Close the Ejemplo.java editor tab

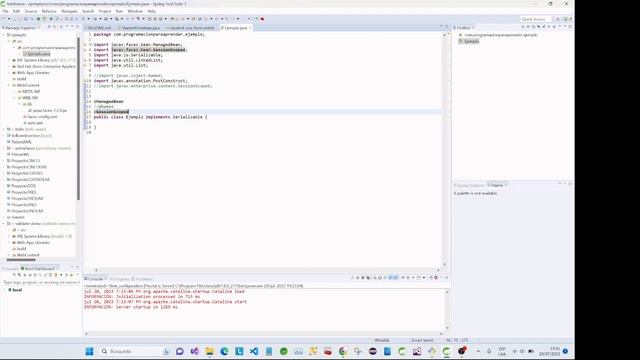(250, 28)
